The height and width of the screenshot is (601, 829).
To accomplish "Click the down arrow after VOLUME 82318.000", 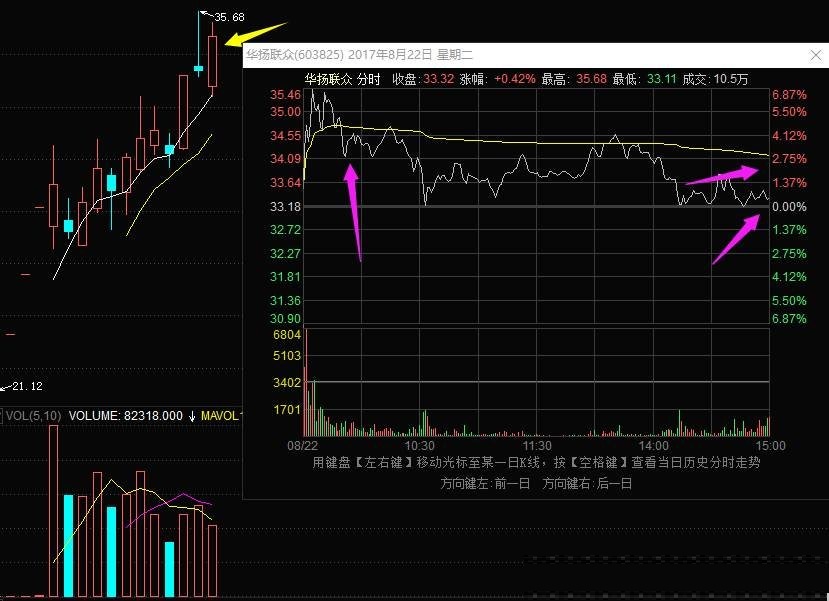I will point(192,415).
